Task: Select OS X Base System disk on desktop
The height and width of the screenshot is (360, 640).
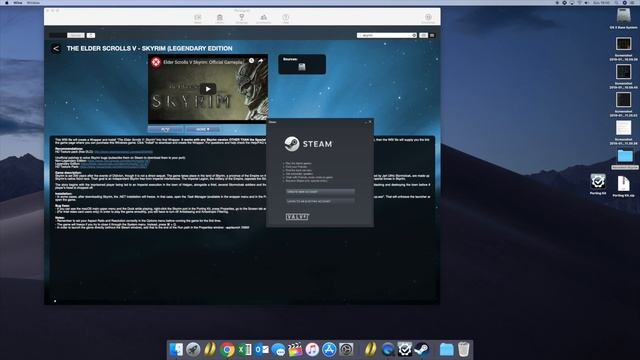Action: pos(624,17)
